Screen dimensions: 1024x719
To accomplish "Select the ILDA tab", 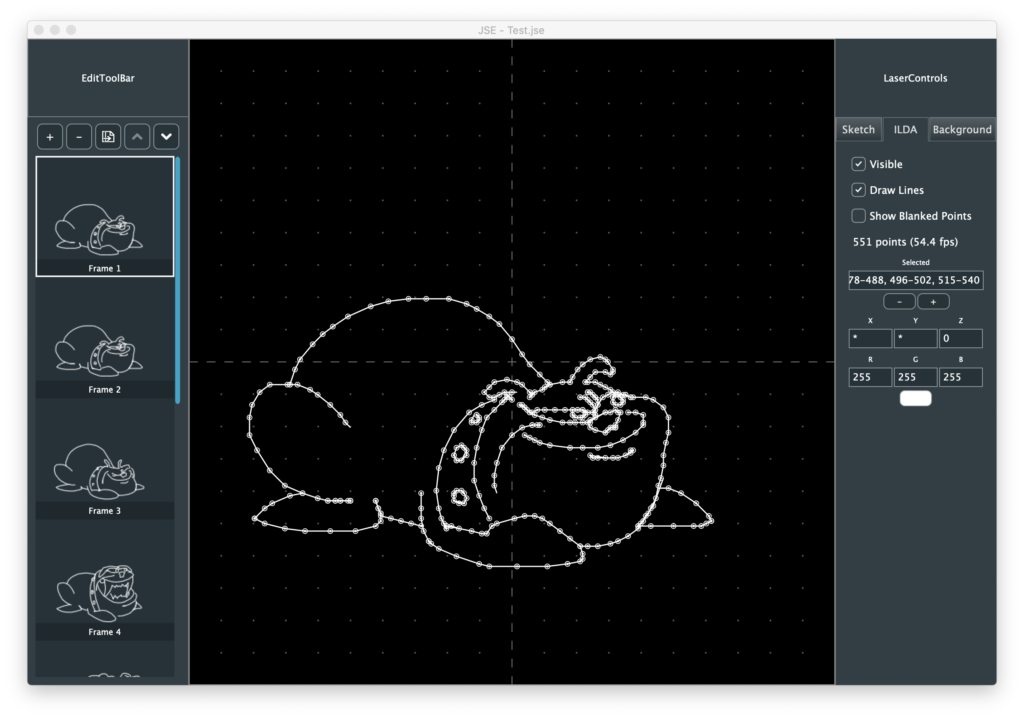I will pyautogui.click(x=905, y=130).
